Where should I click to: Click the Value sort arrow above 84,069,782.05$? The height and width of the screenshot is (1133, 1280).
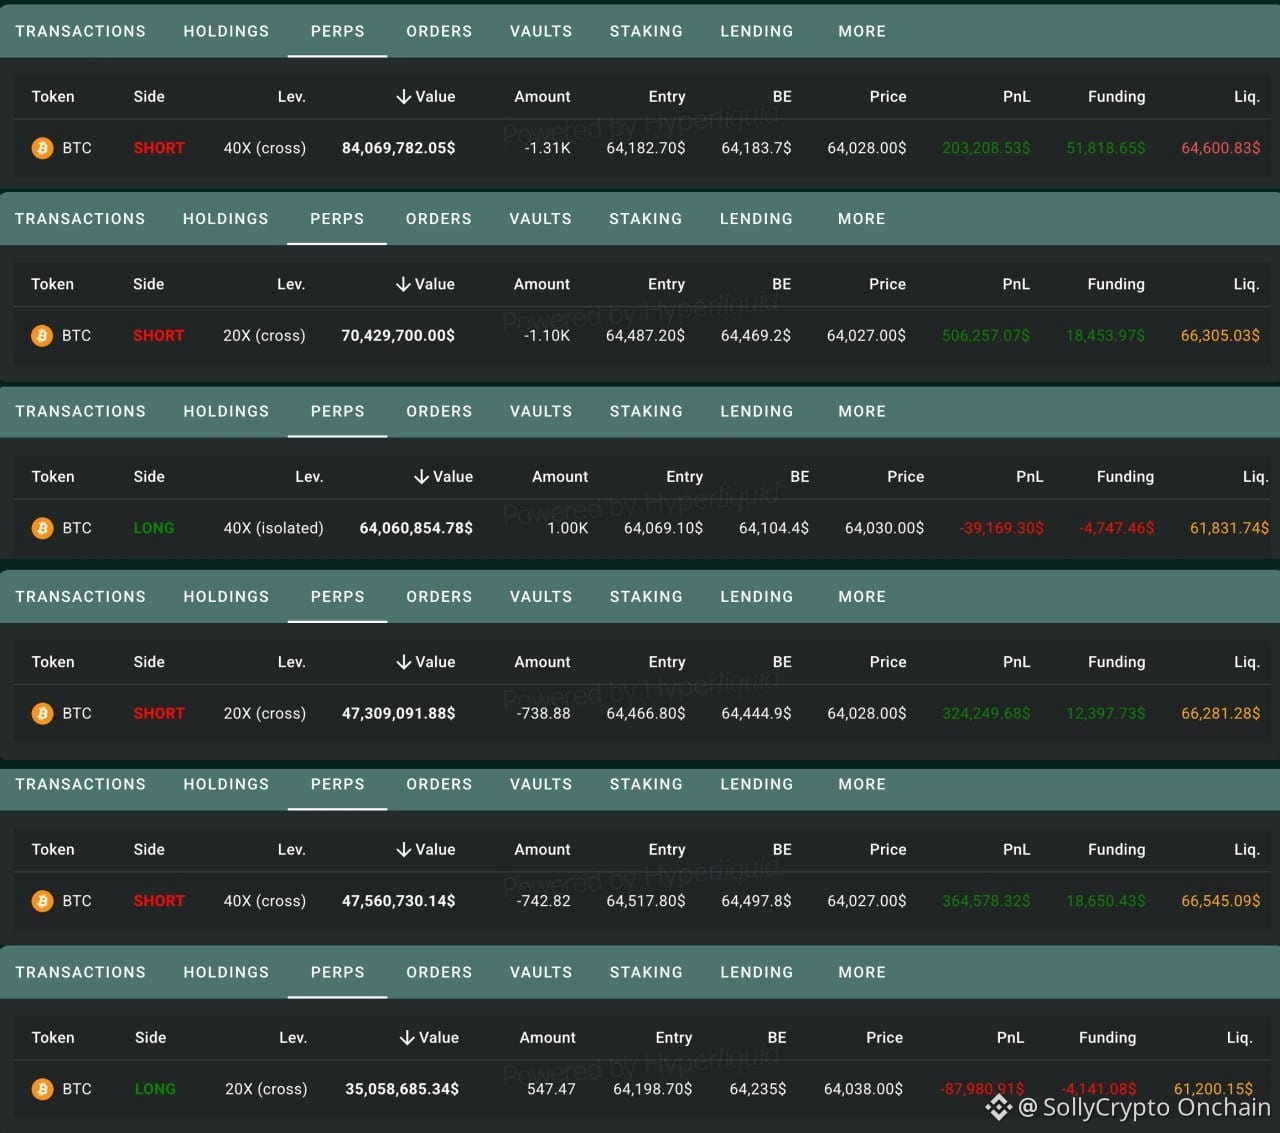[403, 97]
